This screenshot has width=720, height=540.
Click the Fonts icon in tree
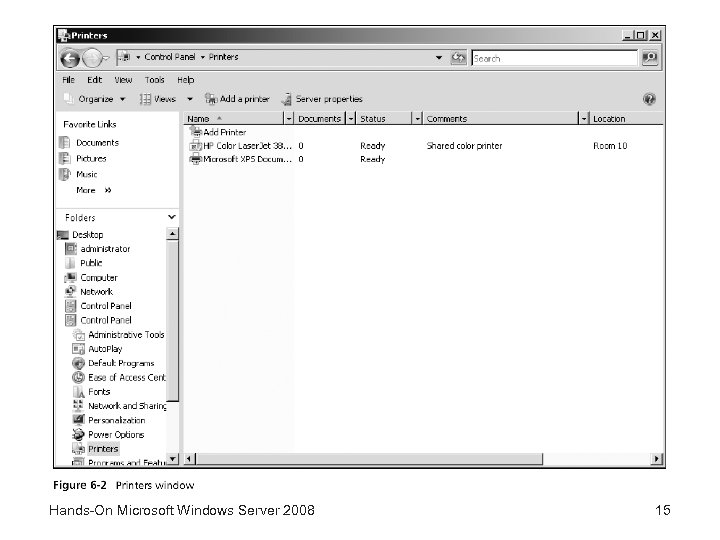(79, 392)
